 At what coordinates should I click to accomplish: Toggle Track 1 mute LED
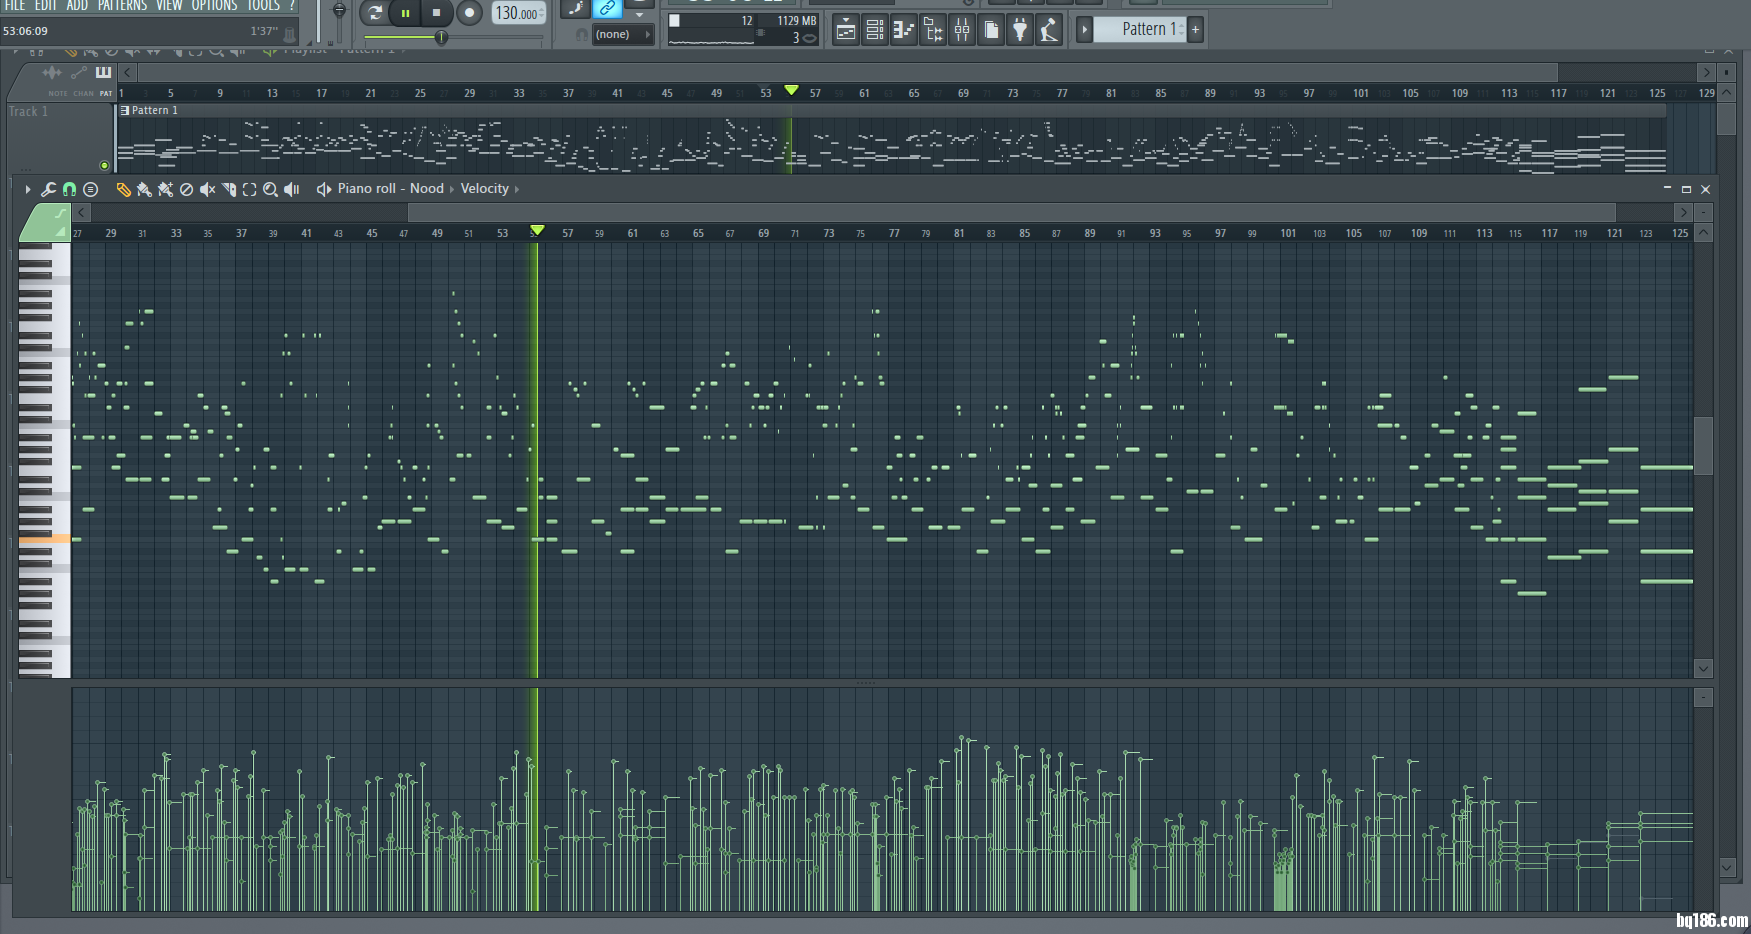pyautogui.click(x=104, y=165)
